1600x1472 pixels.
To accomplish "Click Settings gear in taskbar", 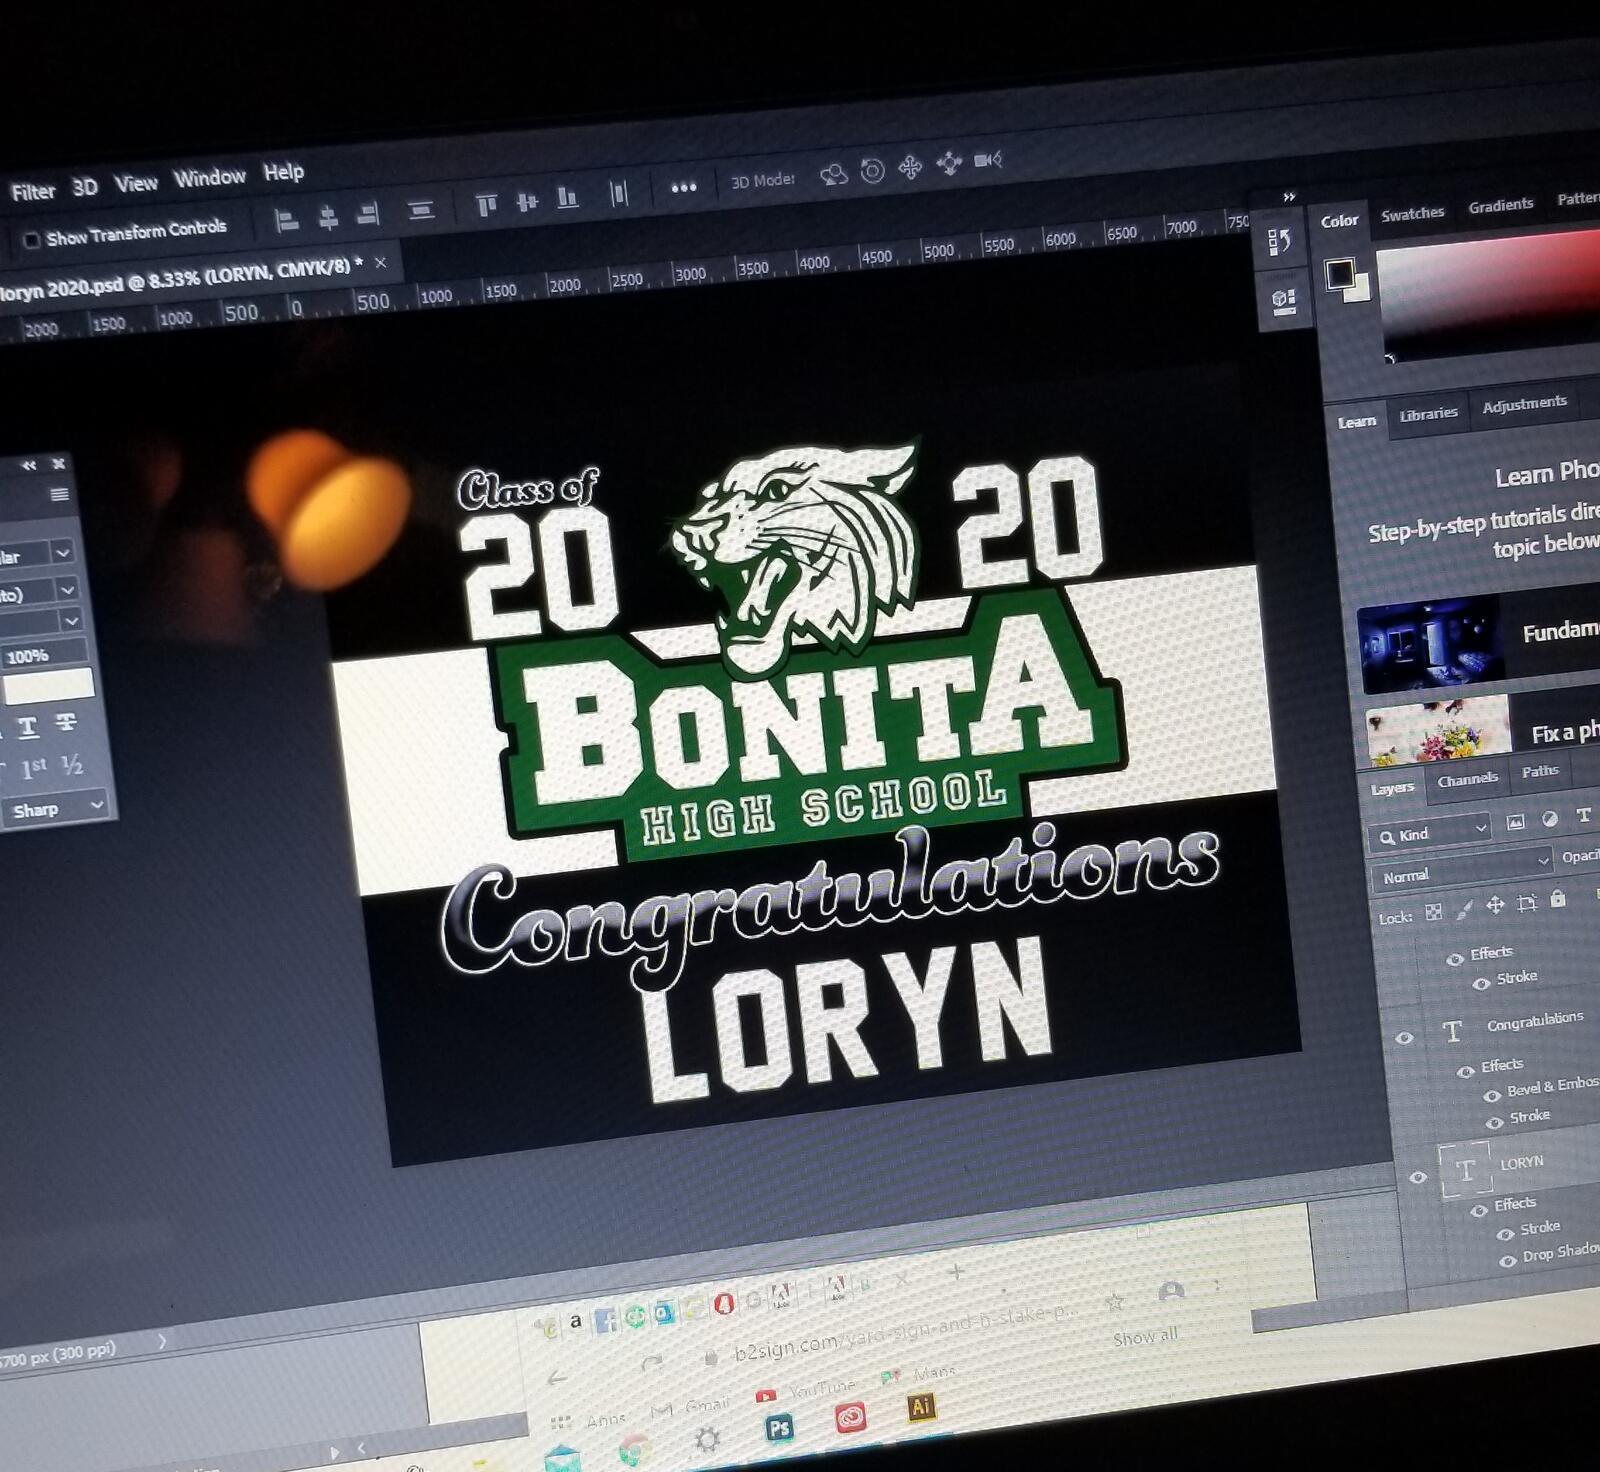I will click(x=707, y=1439).
